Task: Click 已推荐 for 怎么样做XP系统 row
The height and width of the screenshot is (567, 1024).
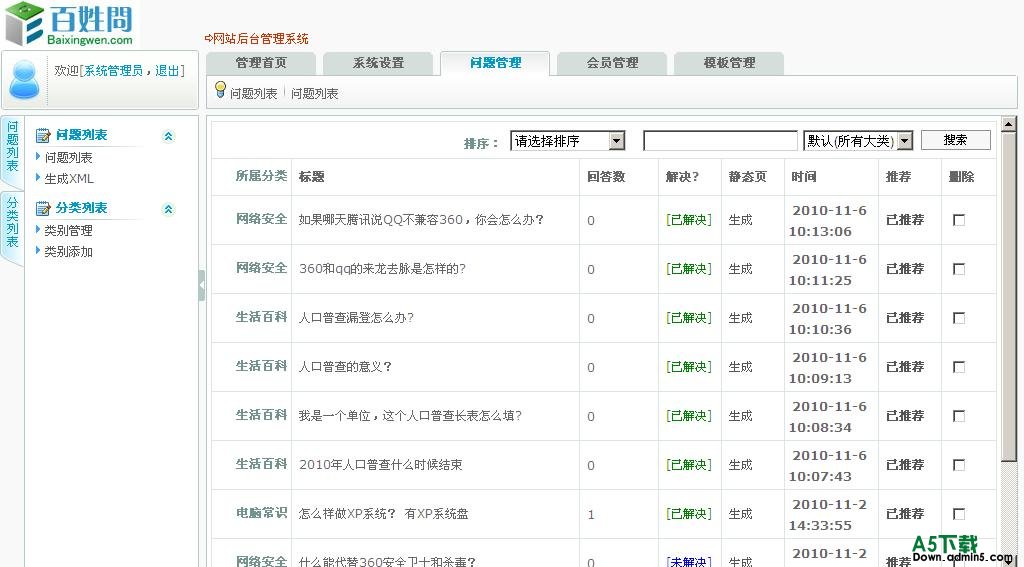Action: [x=905, y=514]
